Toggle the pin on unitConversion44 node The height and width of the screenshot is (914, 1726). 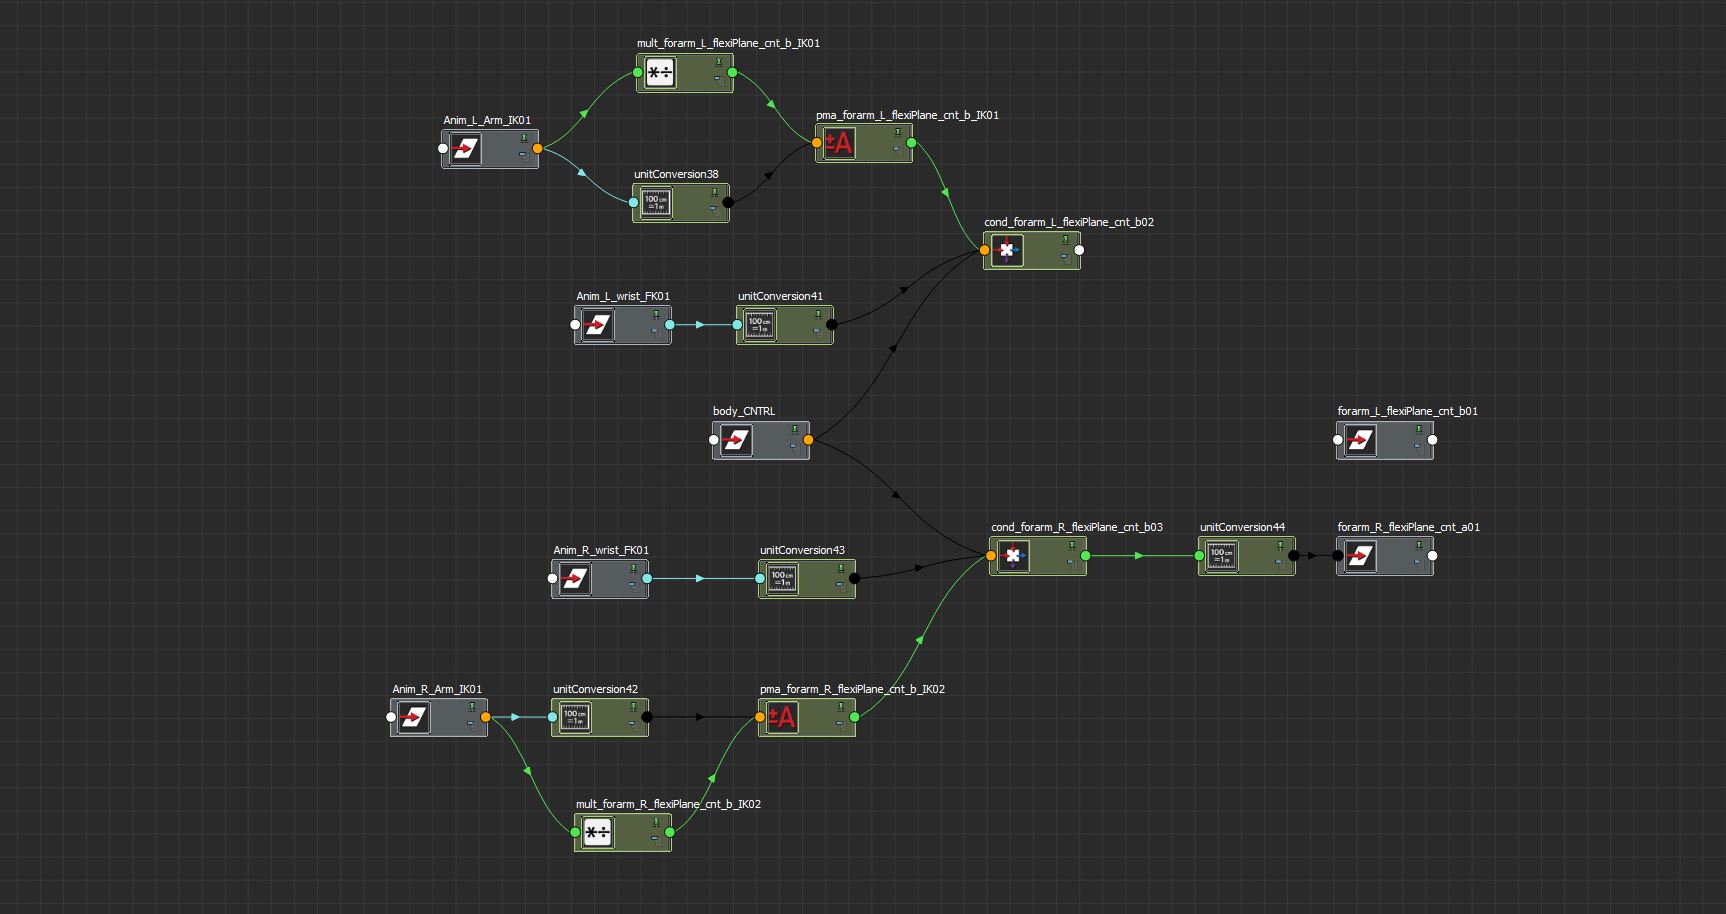(1280, 546)
